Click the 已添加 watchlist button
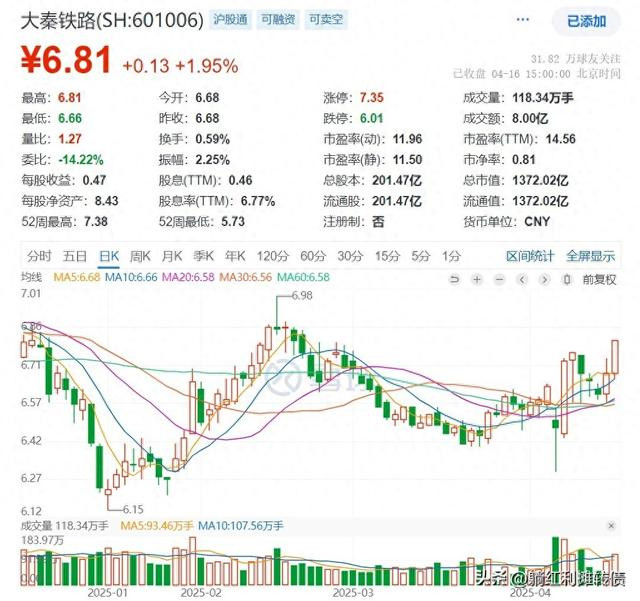The width and height of the screenshot is (640, 601). (587, 21)
